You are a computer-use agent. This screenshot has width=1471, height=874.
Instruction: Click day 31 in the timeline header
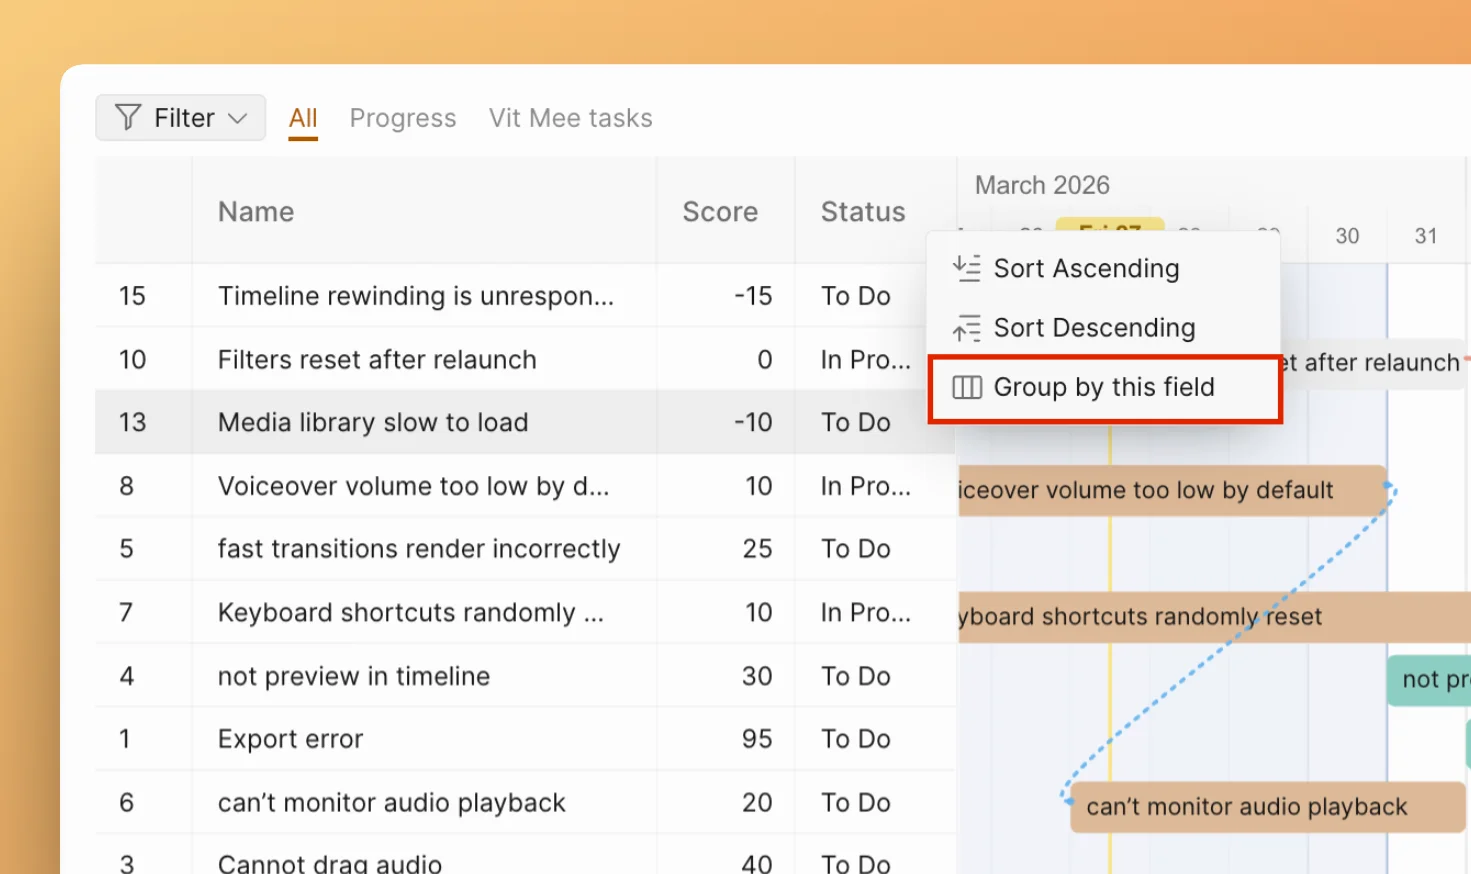pyautogui.click(x=1426, y=236)
